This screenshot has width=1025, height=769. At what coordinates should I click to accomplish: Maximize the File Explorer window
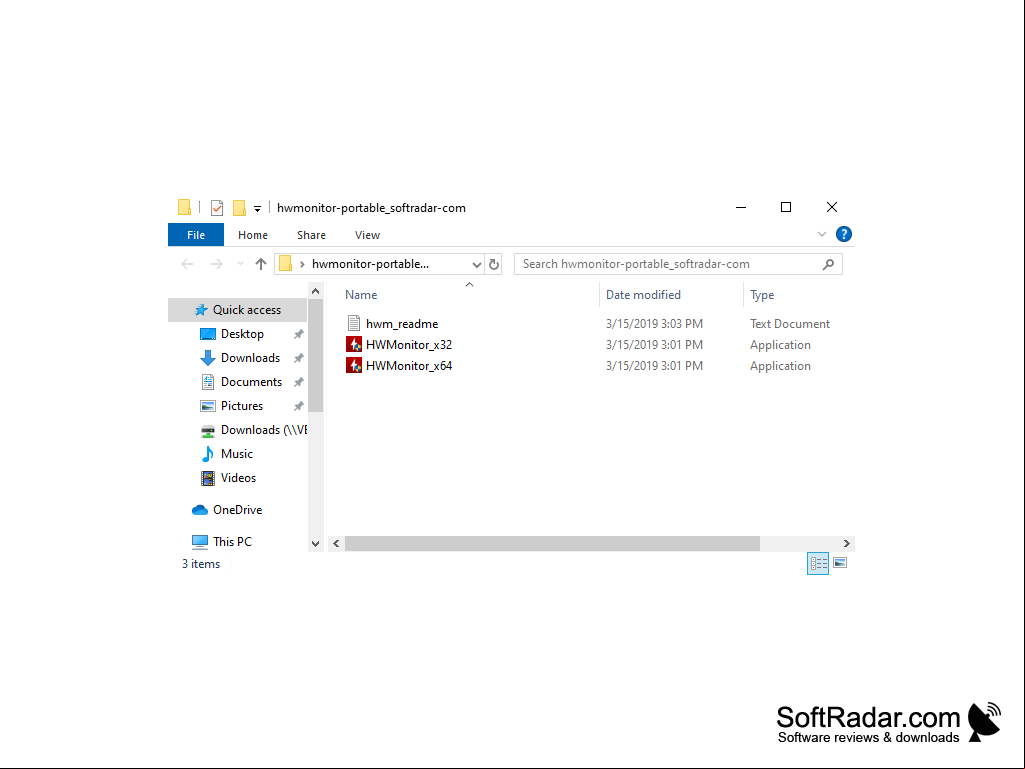pos(786,207)
